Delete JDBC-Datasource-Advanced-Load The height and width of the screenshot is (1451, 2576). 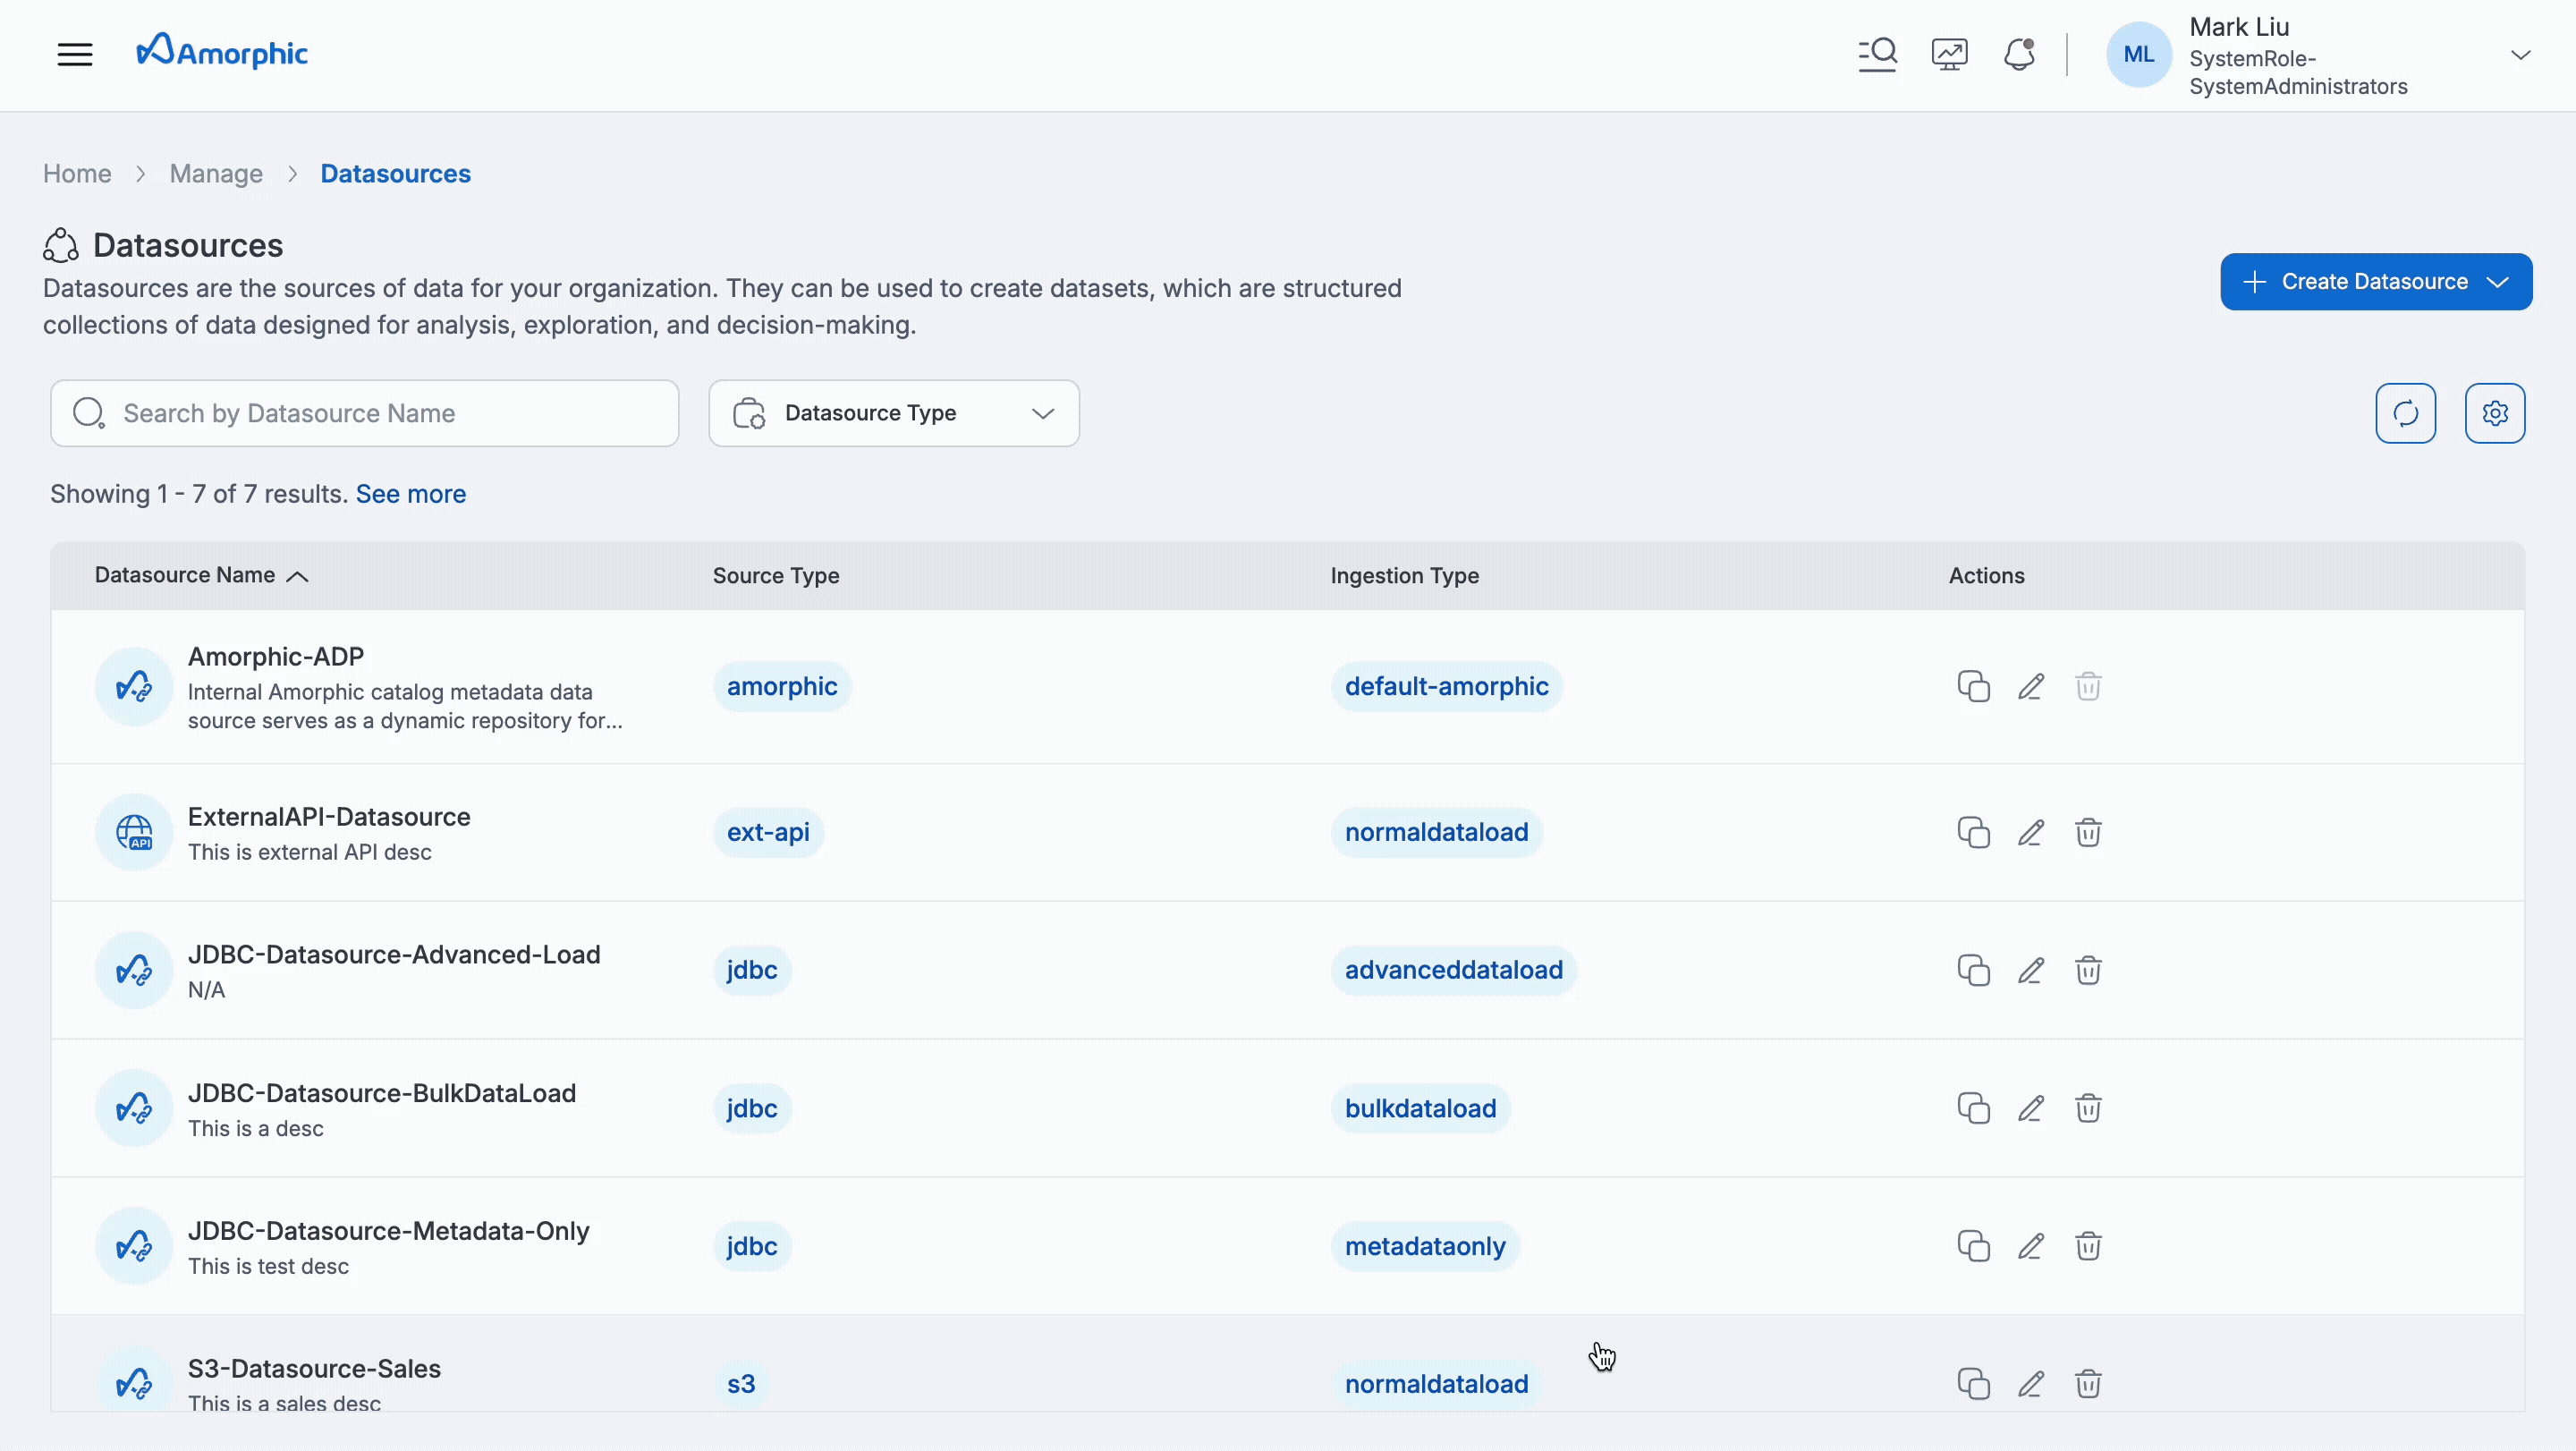[2089, 969]
